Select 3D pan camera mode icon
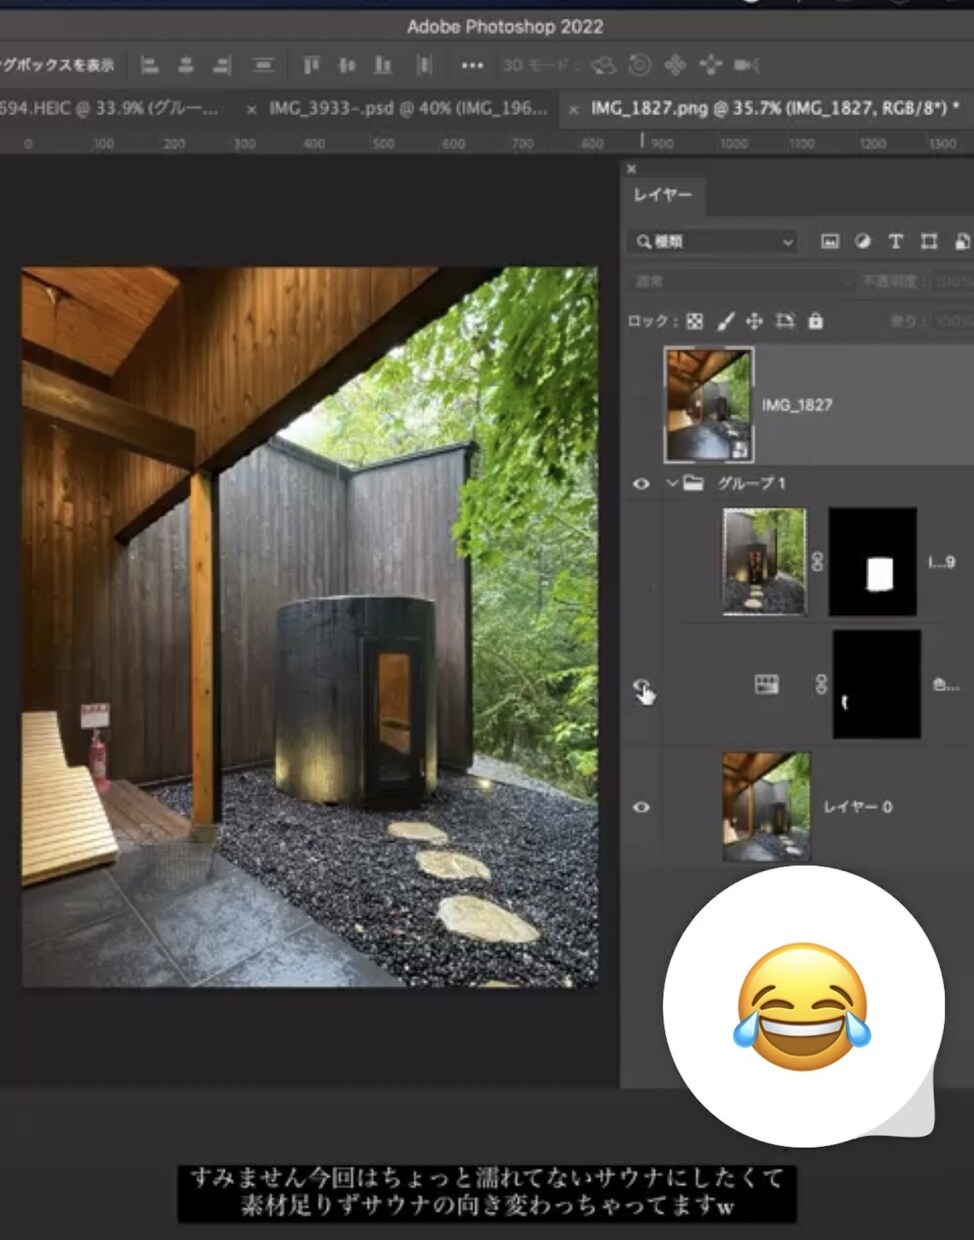This screenshot has width=974, height=1240. [x=675, y=66]
